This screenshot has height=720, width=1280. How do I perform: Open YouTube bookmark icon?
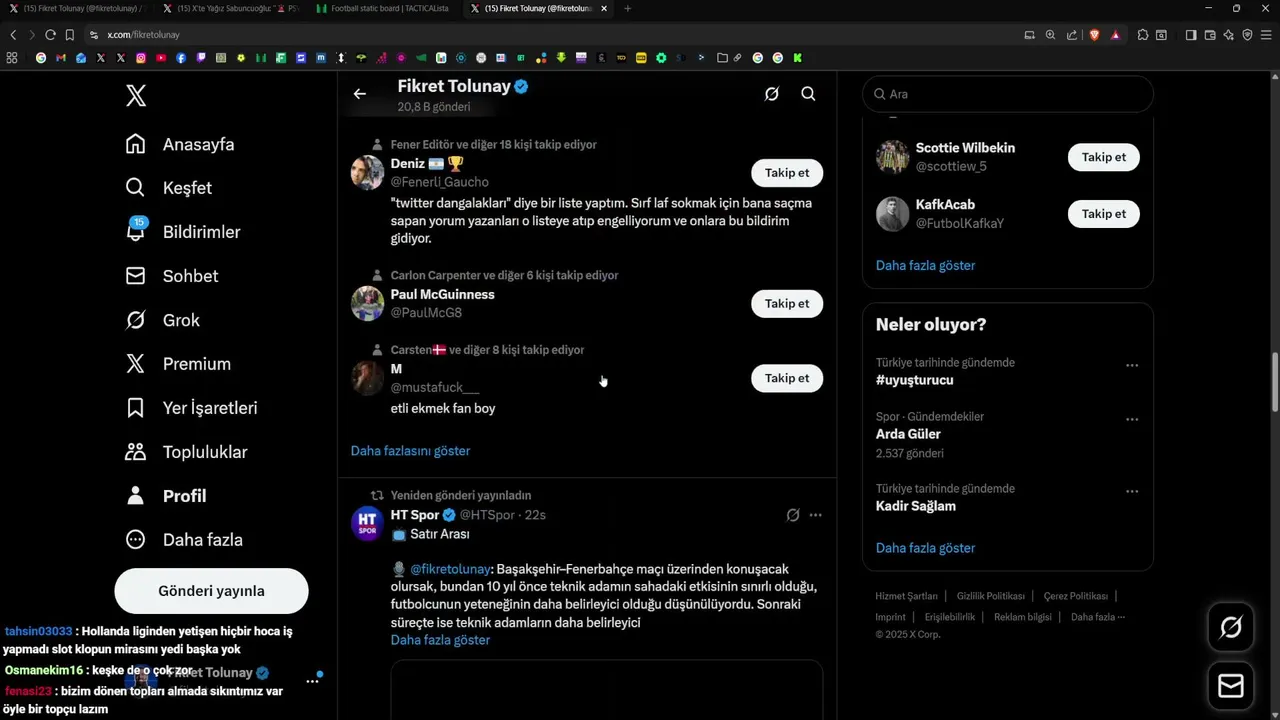click(161, 58)
